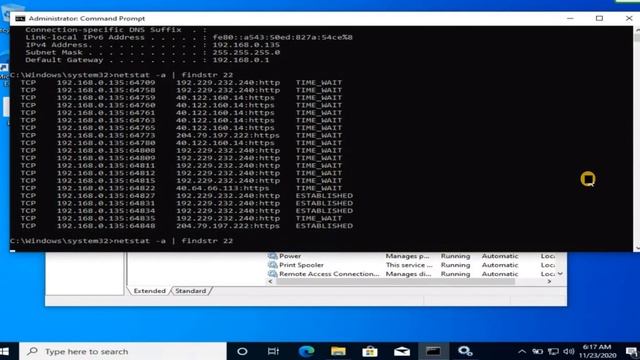
Task: Click foreign address 40.64.66.113:https
Action: 222,188
